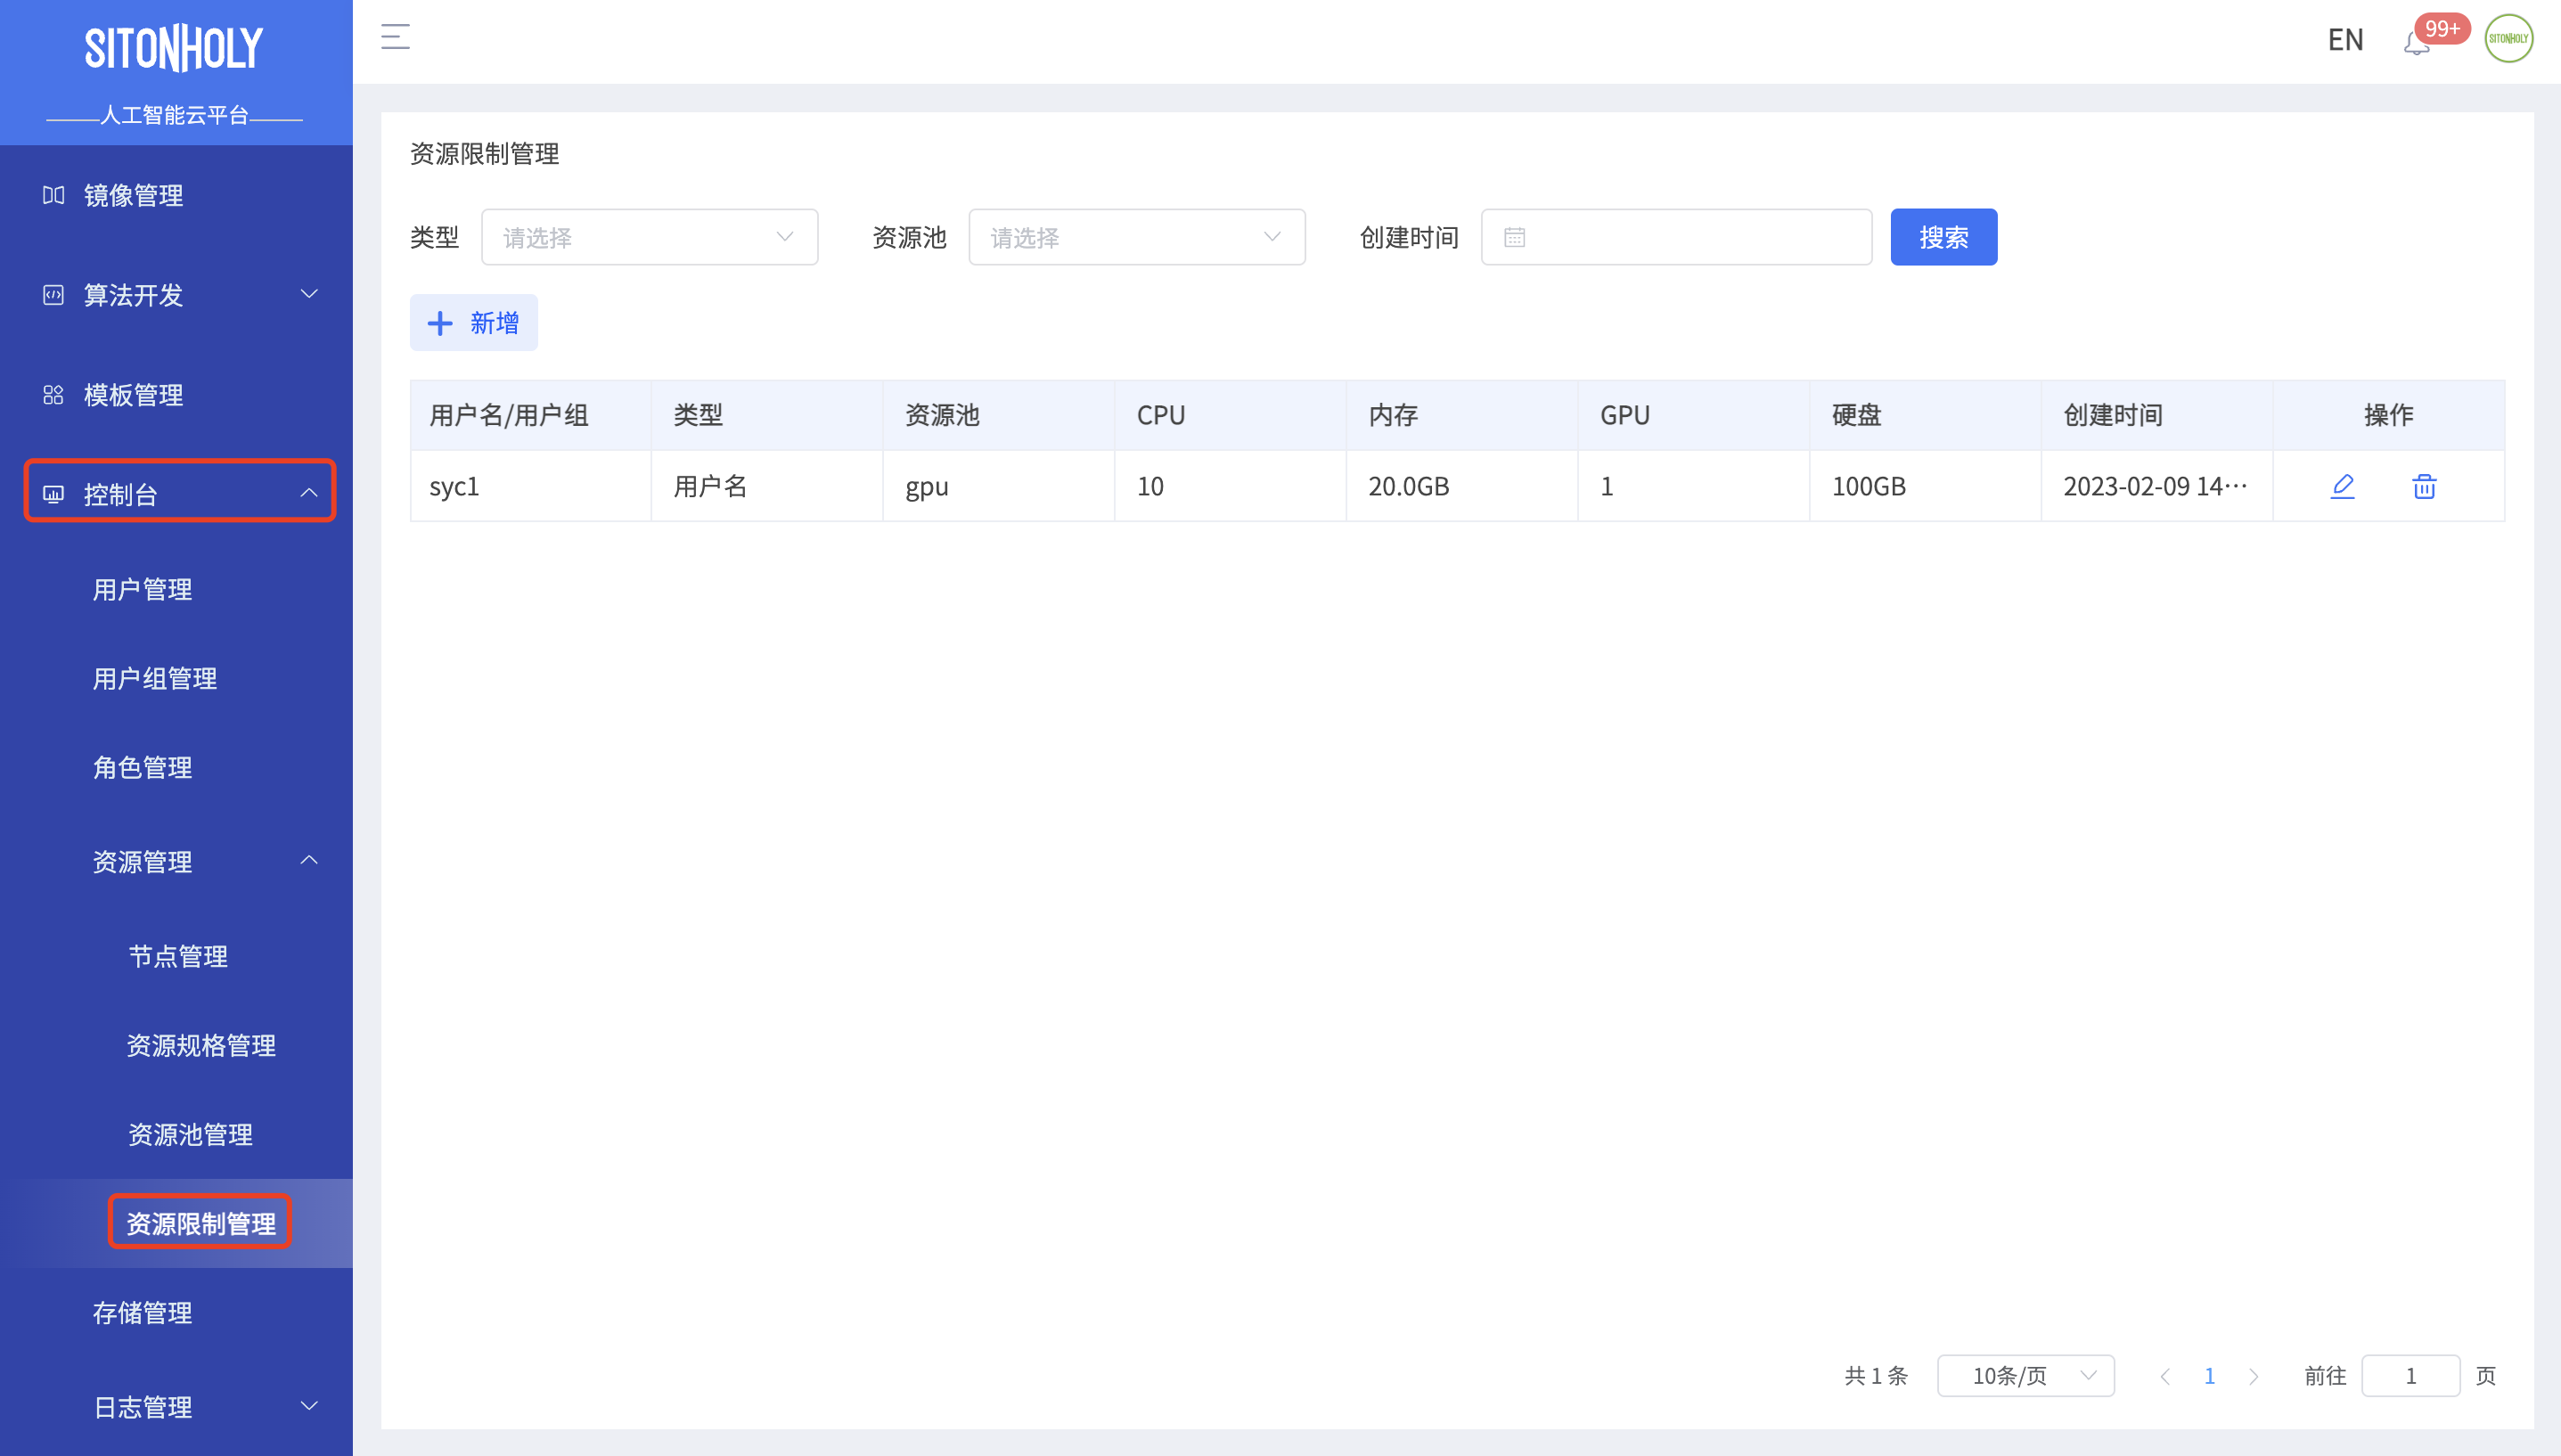
Task: Open the 用户组管理 menu item
Action: pyautogui.click(x=176, y=678)
